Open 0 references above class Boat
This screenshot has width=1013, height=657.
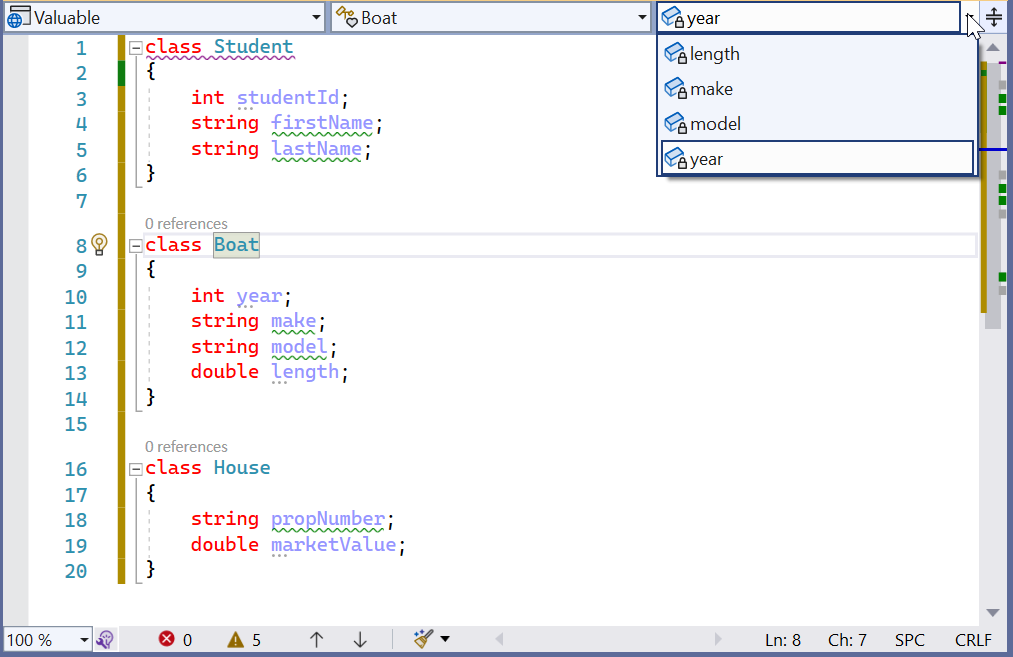click(x=186, y=224)
